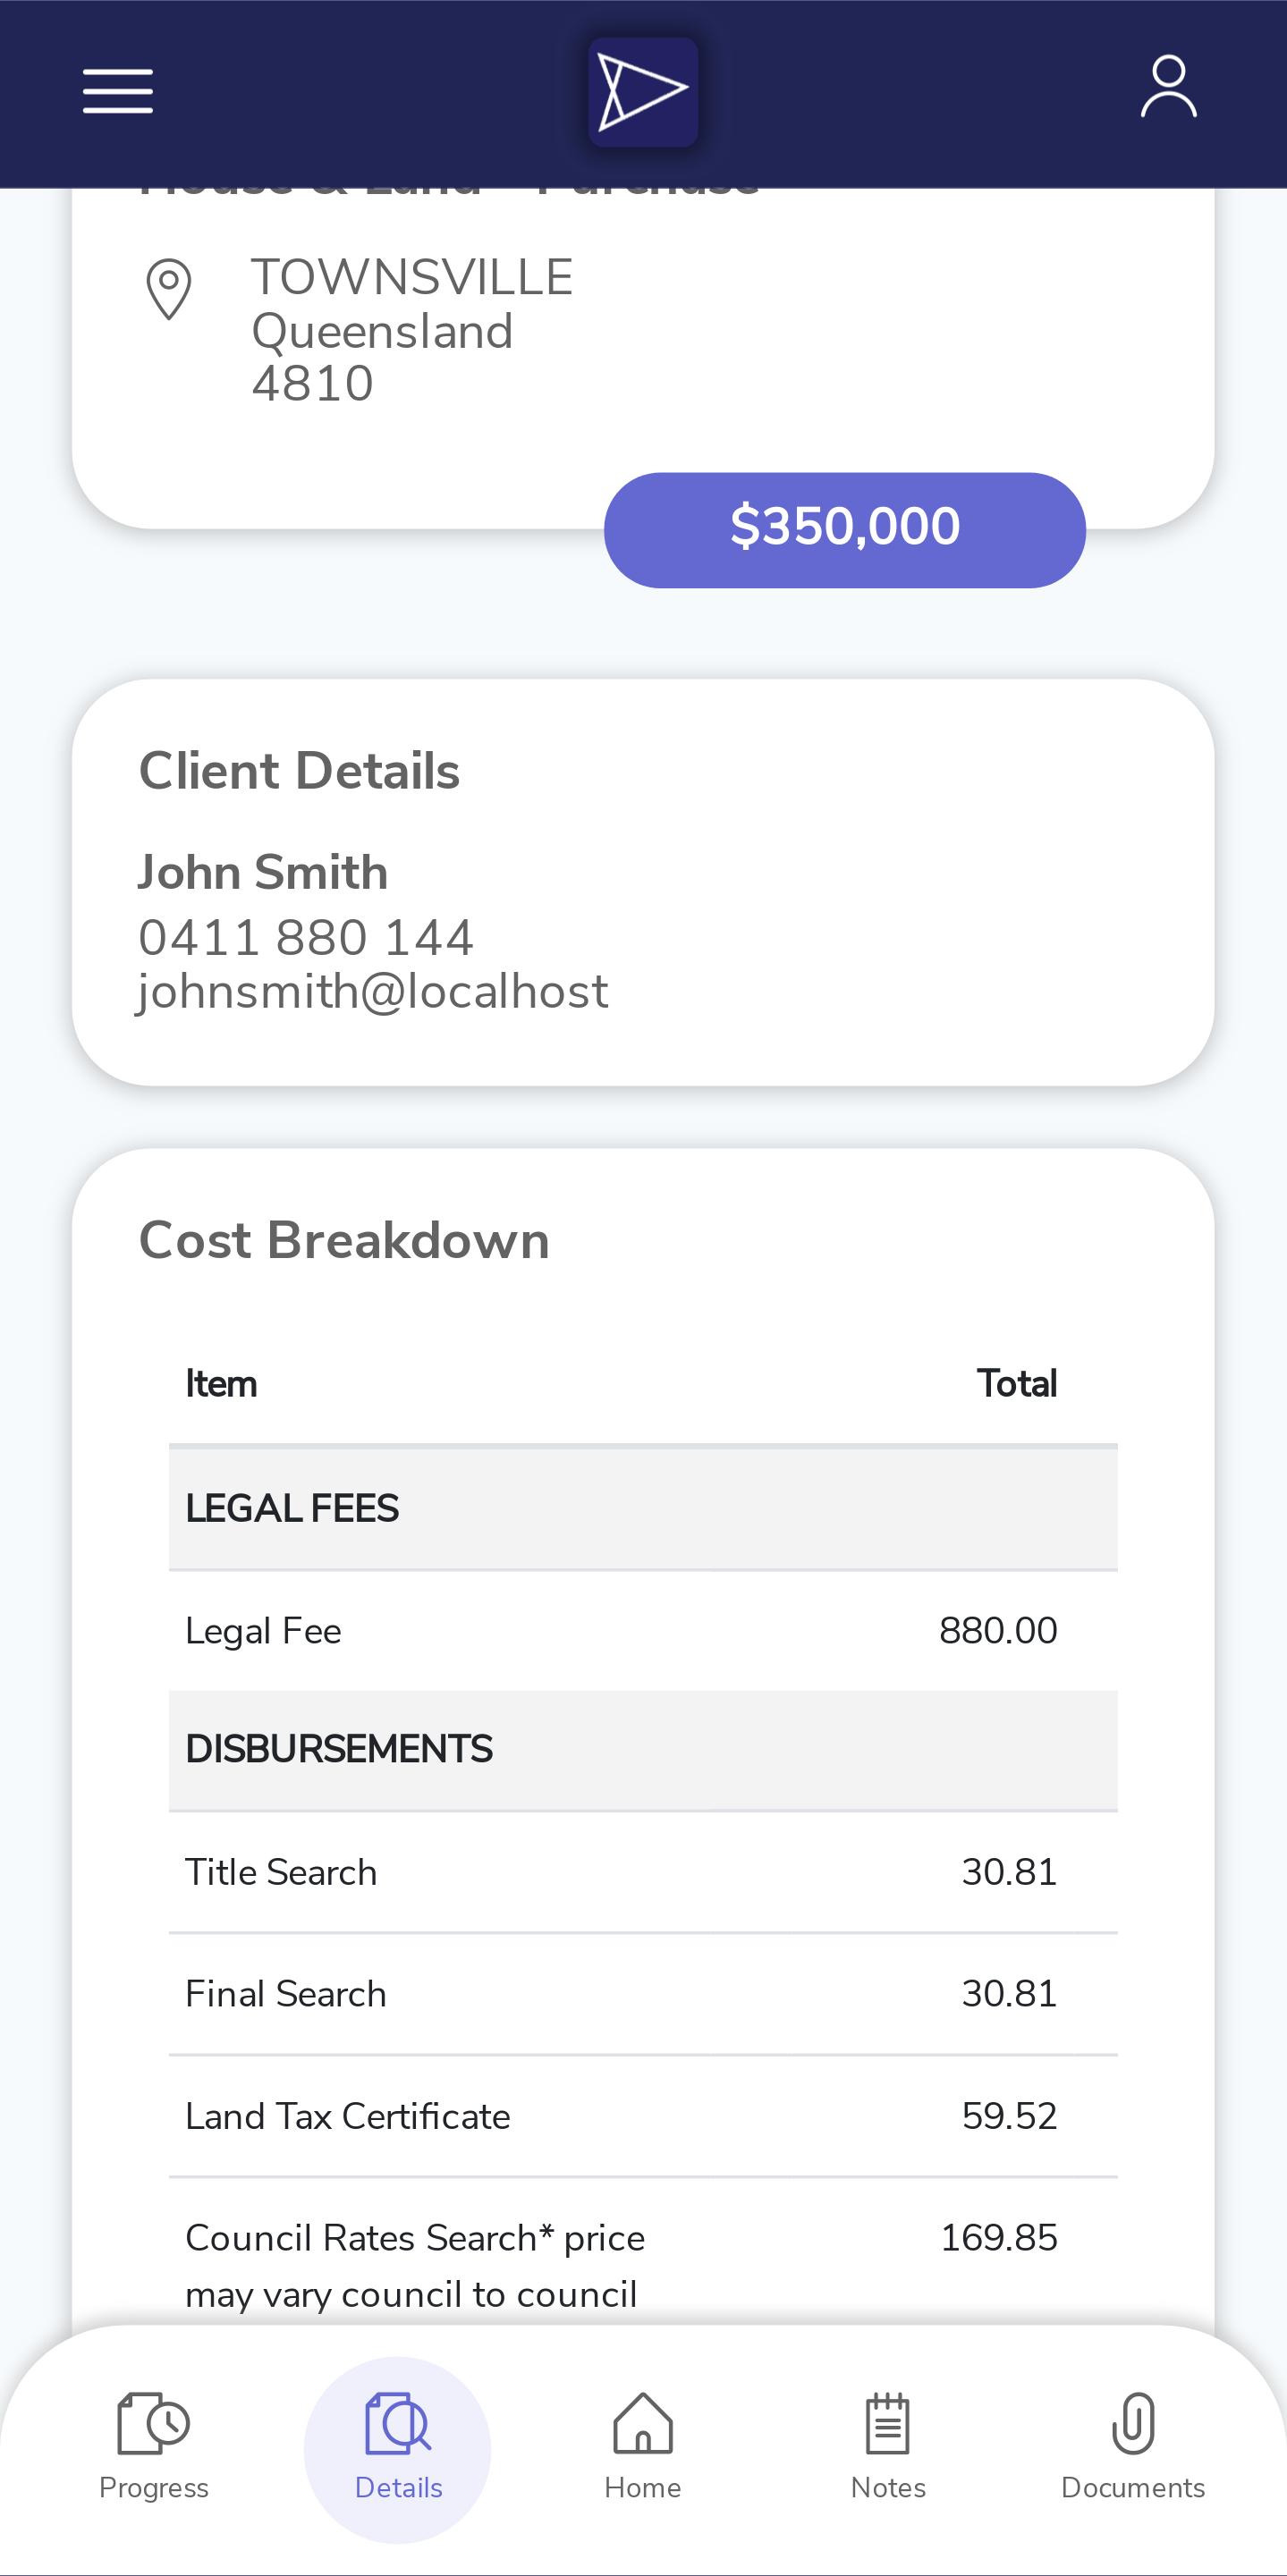Open the hamburger menu

coord(118,91)
